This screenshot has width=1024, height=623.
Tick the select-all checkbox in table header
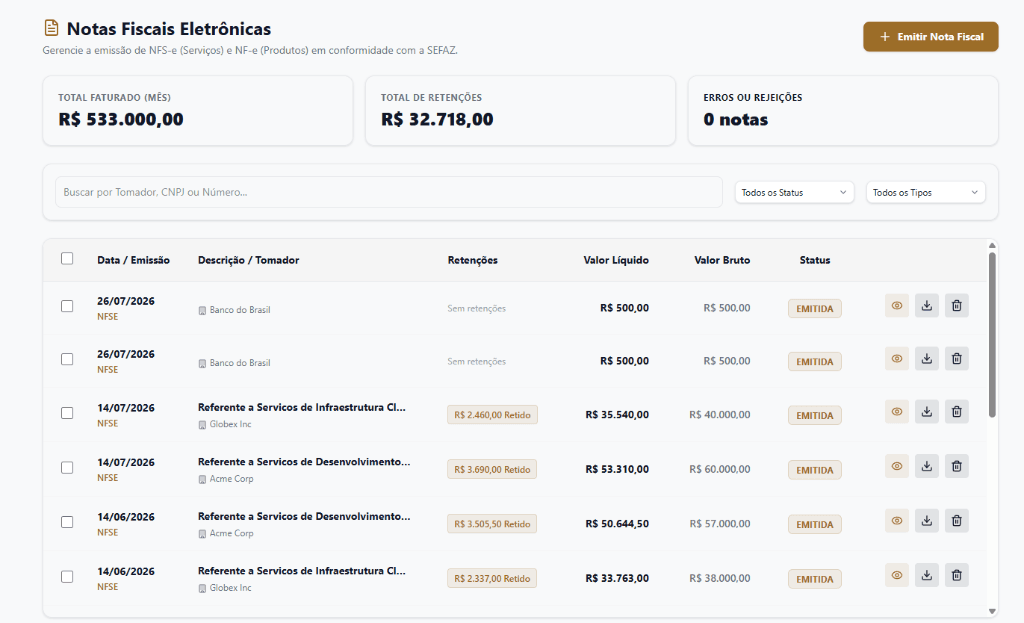(67, 259)
